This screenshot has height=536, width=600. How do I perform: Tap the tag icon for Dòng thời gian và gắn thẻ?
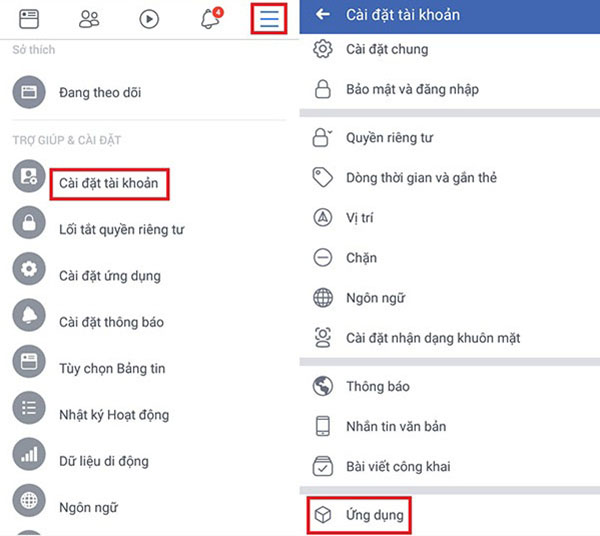coord(323,178)
